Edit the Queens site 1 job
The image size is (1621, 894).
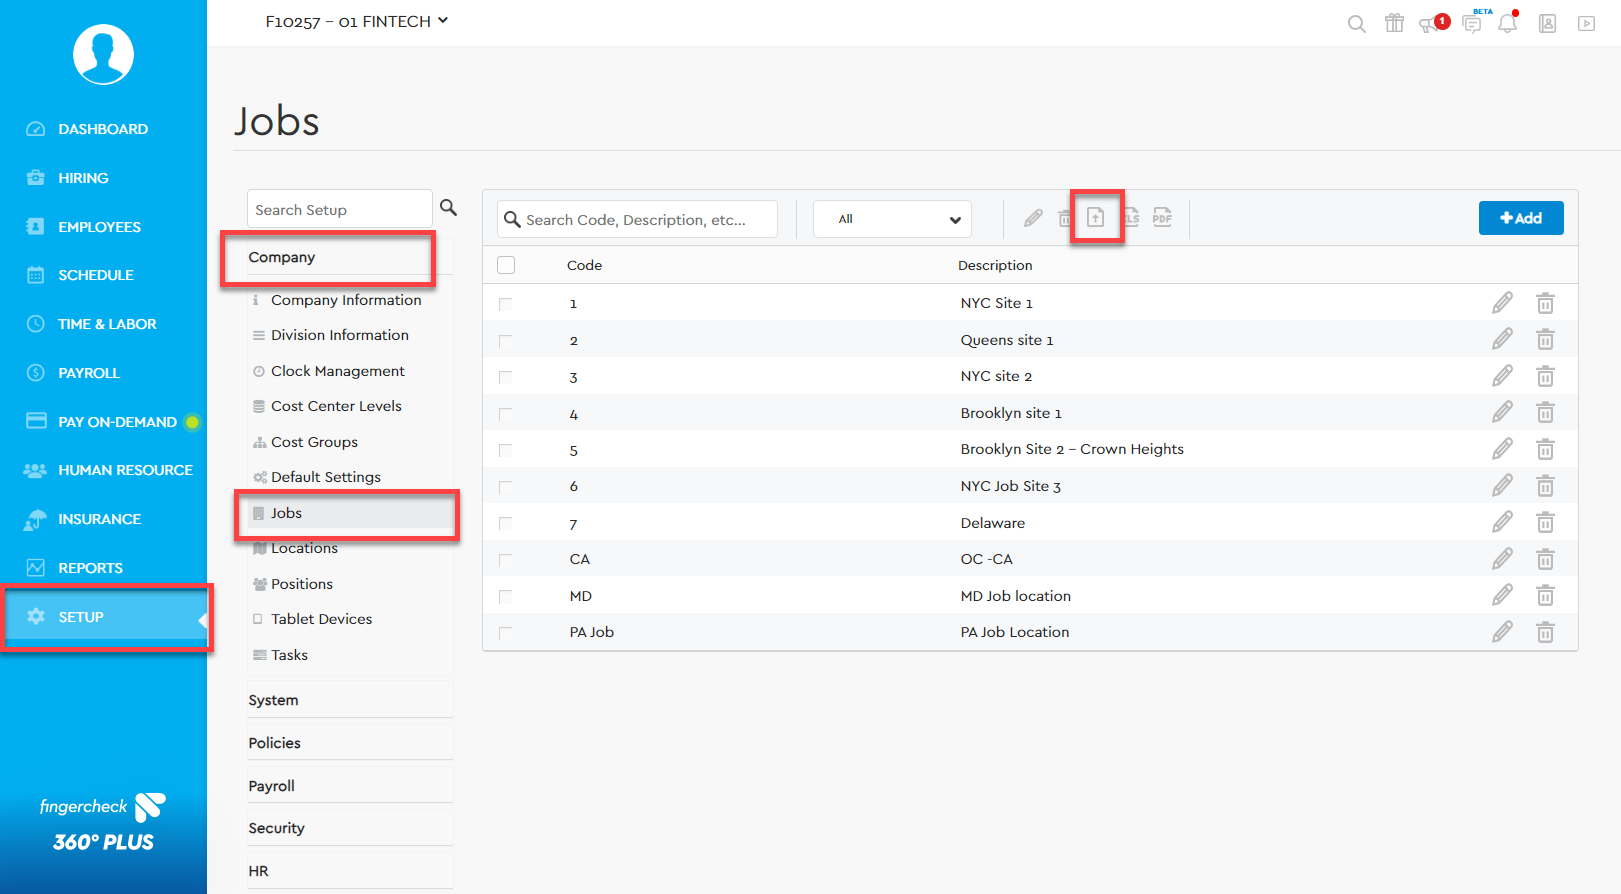pos(1502,340)
